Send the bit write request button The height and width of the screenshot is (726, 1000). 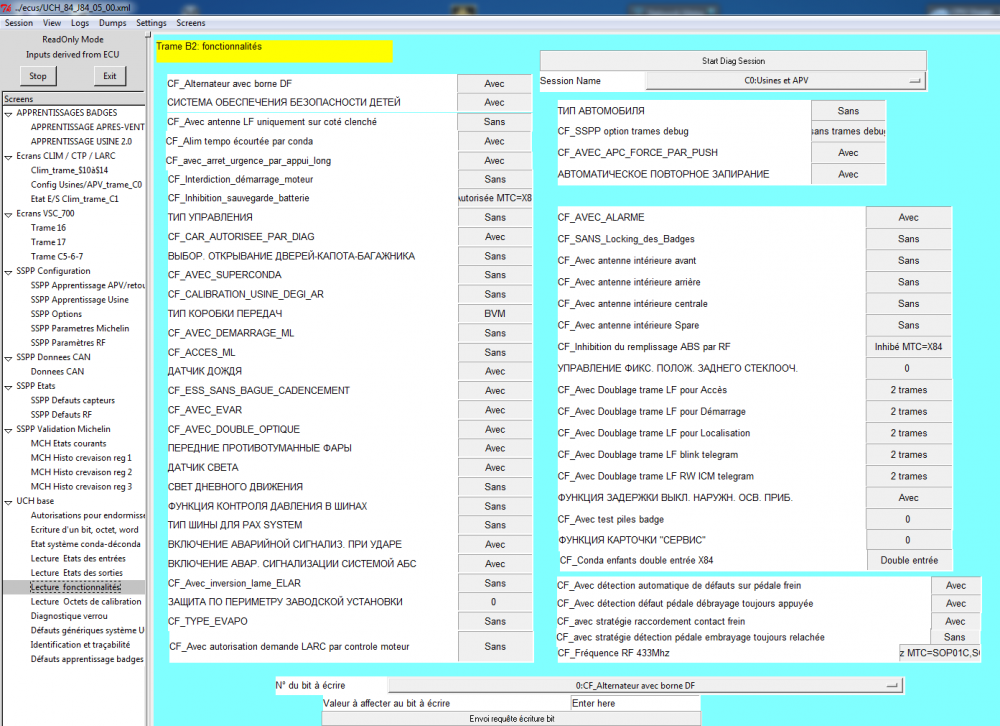(x=511, y=719)
